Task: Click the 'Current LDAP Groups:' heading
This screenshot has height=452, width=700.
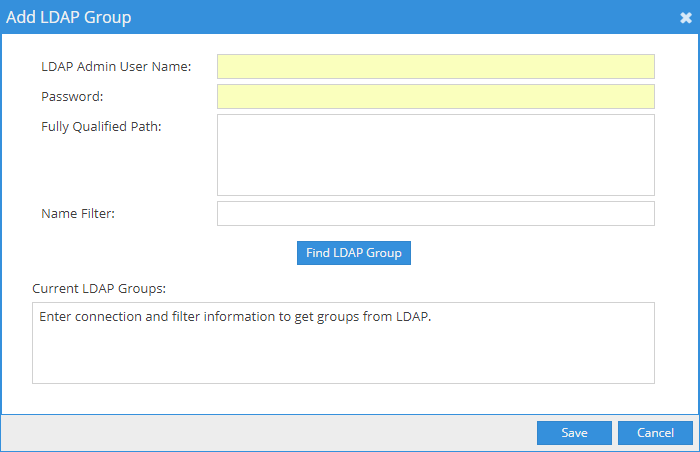Action: 99,289
